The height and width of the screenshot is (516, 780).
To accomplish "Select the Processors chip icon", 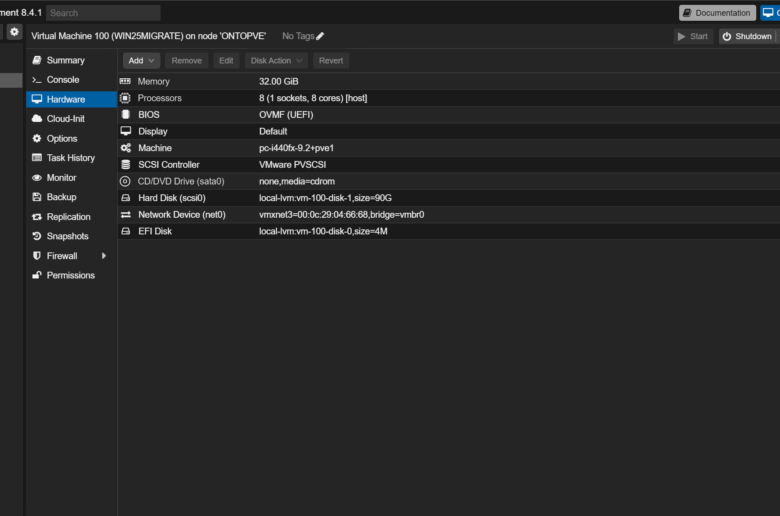I will (125, 98).
